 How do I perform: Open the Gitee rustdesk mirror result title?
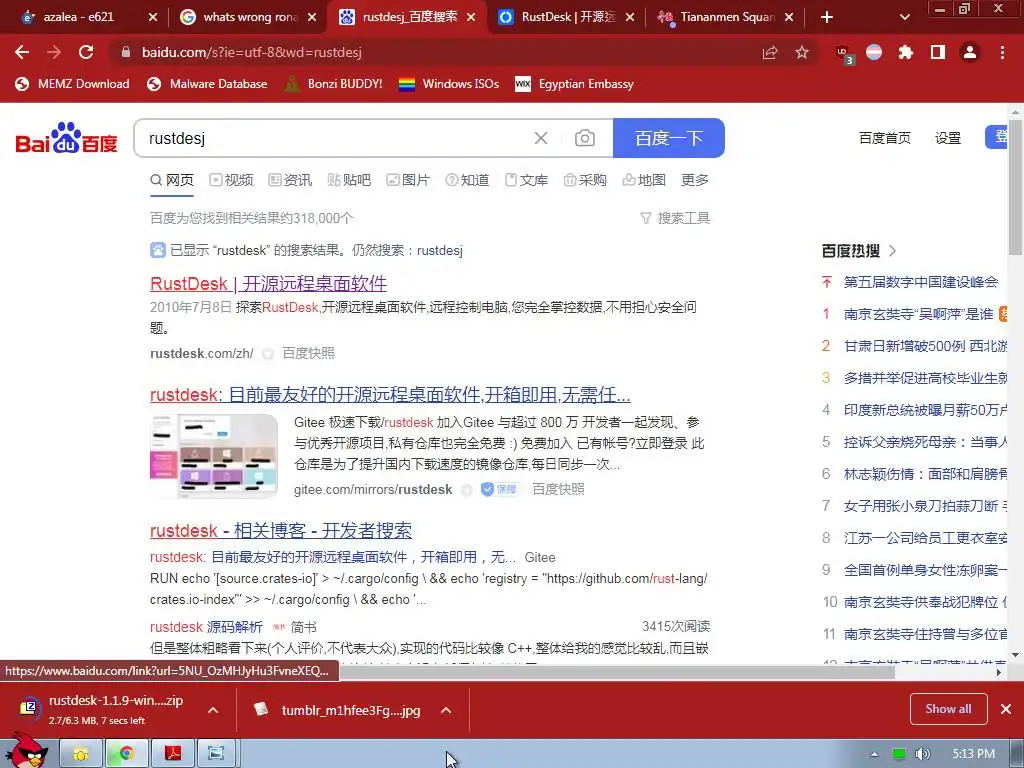[390, 394]
